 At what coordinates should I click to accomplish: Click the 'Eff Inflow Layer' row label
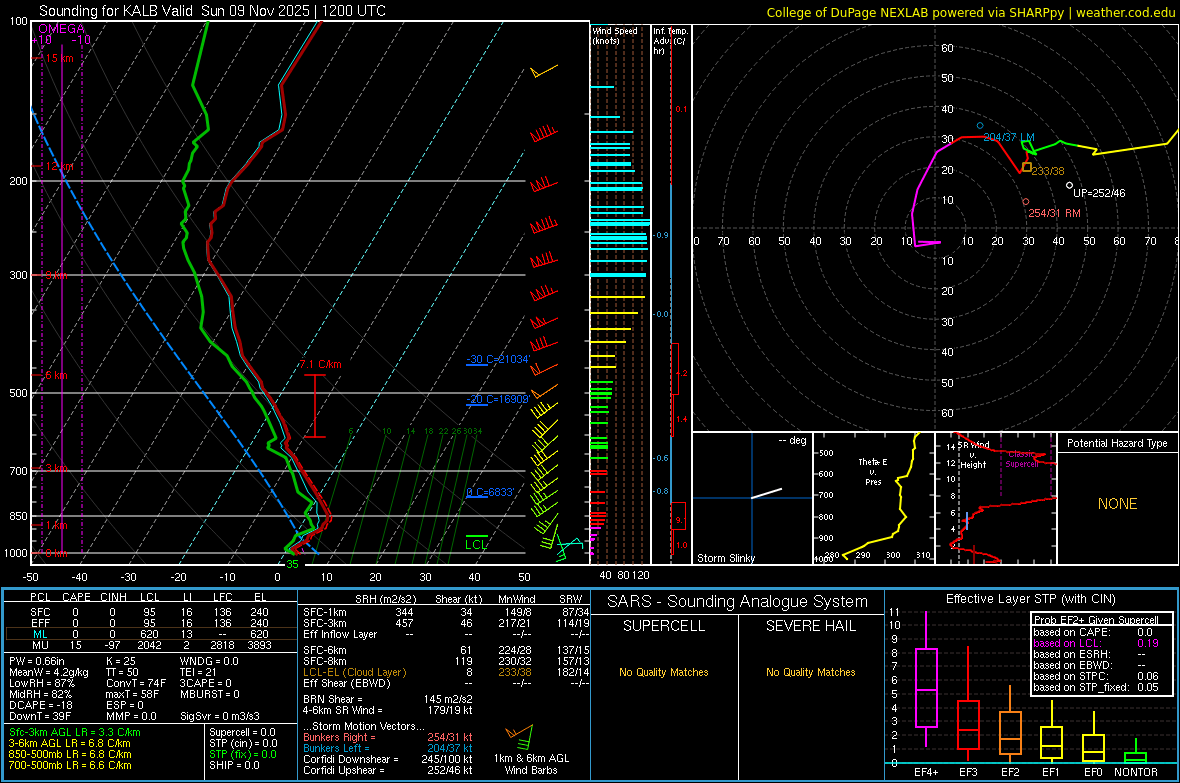point(339,634)
